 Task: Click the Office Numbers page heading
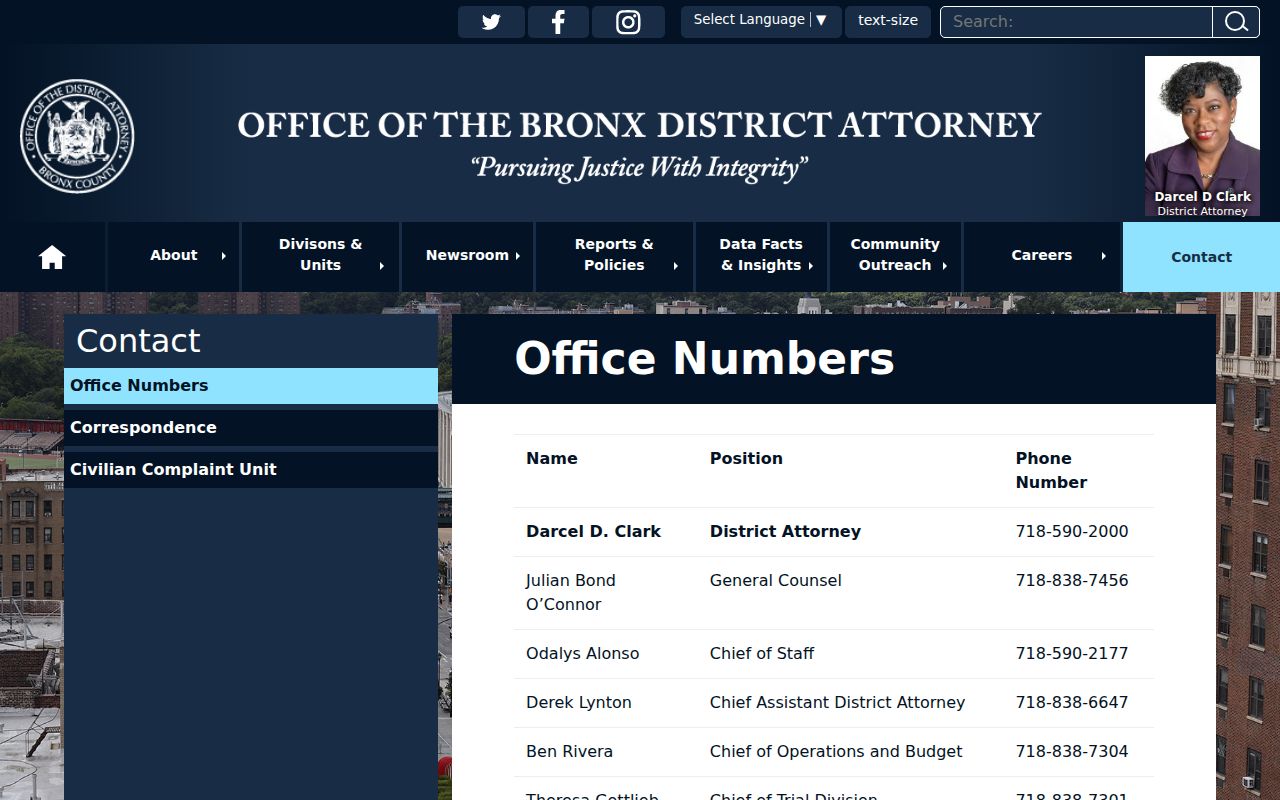pos(704,359)
